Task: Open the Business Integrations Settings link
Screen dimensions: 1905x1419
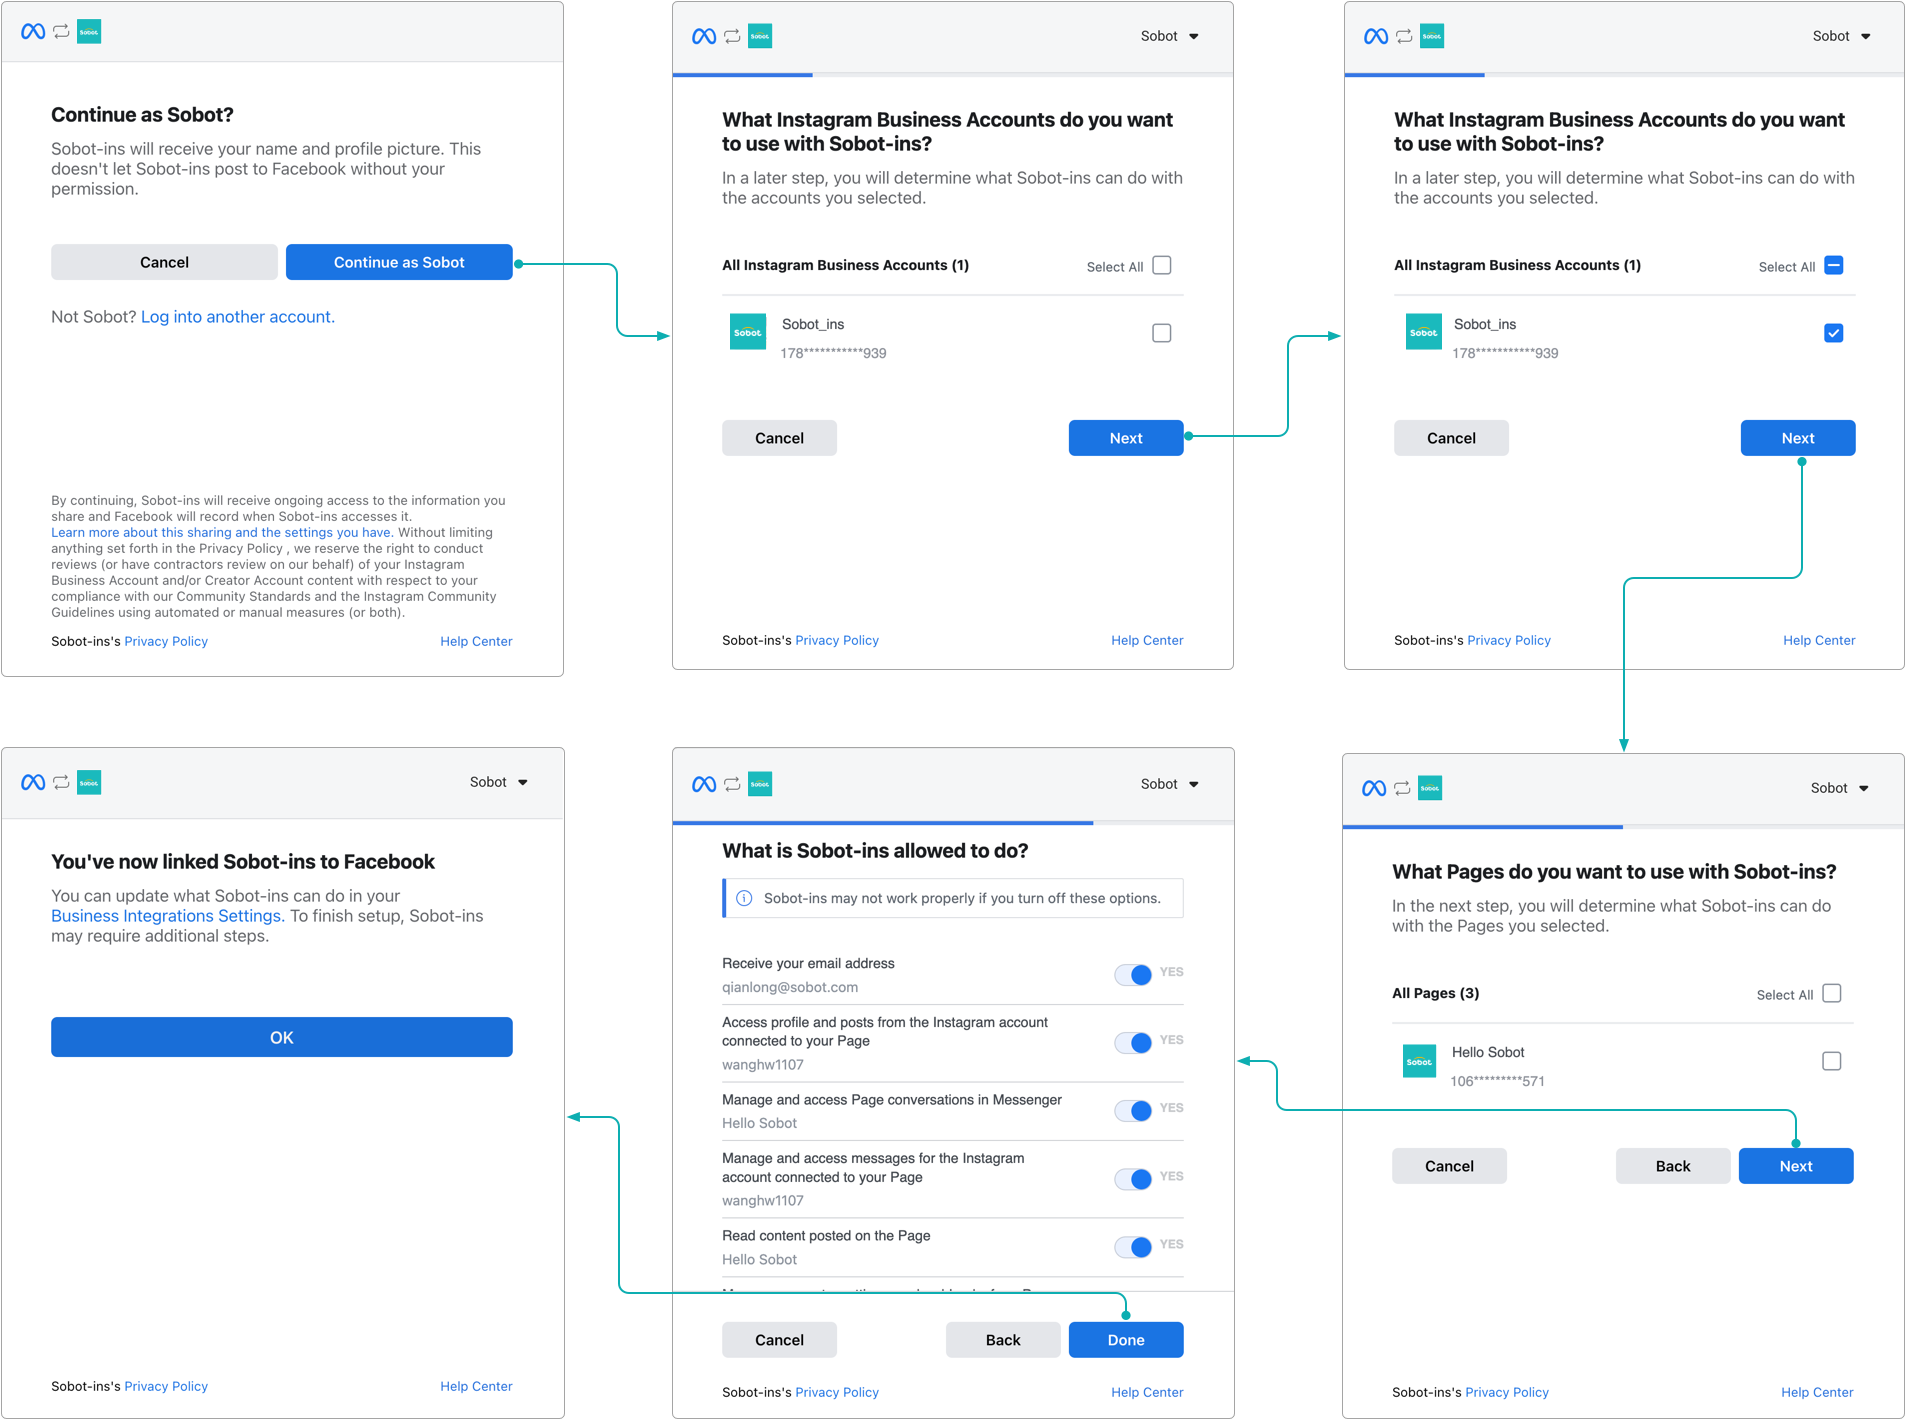Action: pos(166,916)
